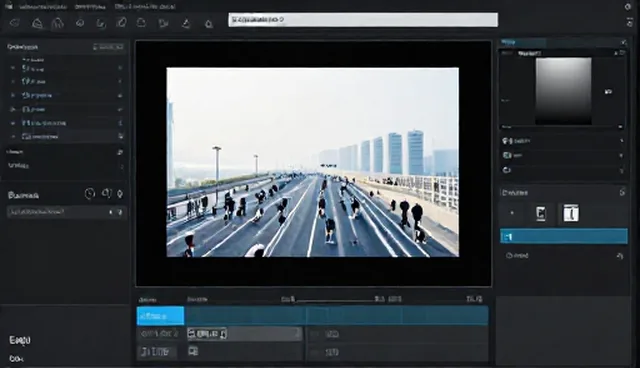640x368 pixels.
Task: Click the button in the left panel header
Action: pyautogui.click(x=108, y=47)
